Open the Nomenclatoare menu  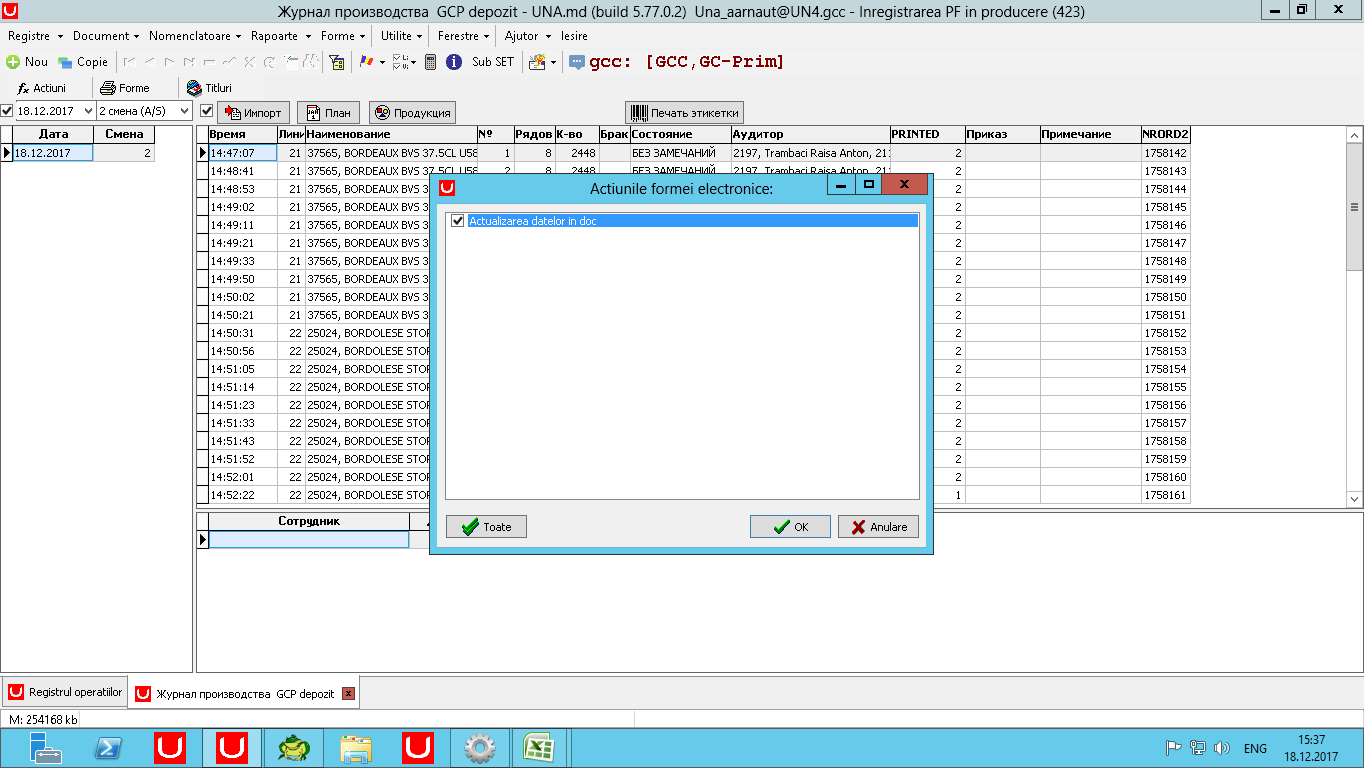point(194,36)
